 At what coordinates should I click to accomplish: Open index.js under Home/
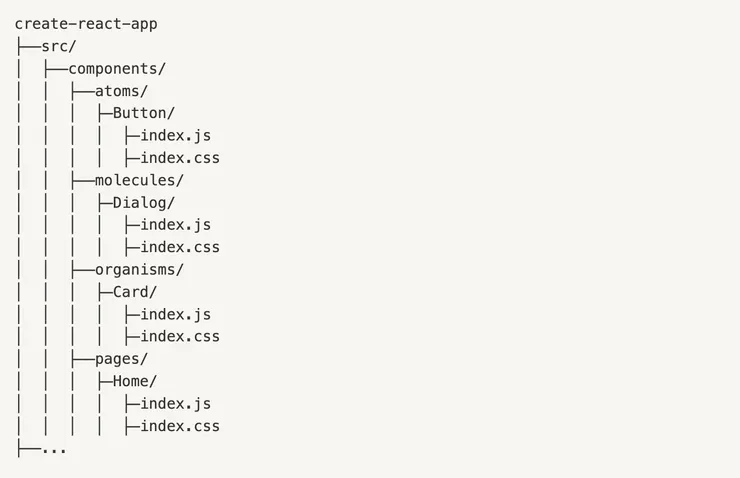(x=175, y=404)
